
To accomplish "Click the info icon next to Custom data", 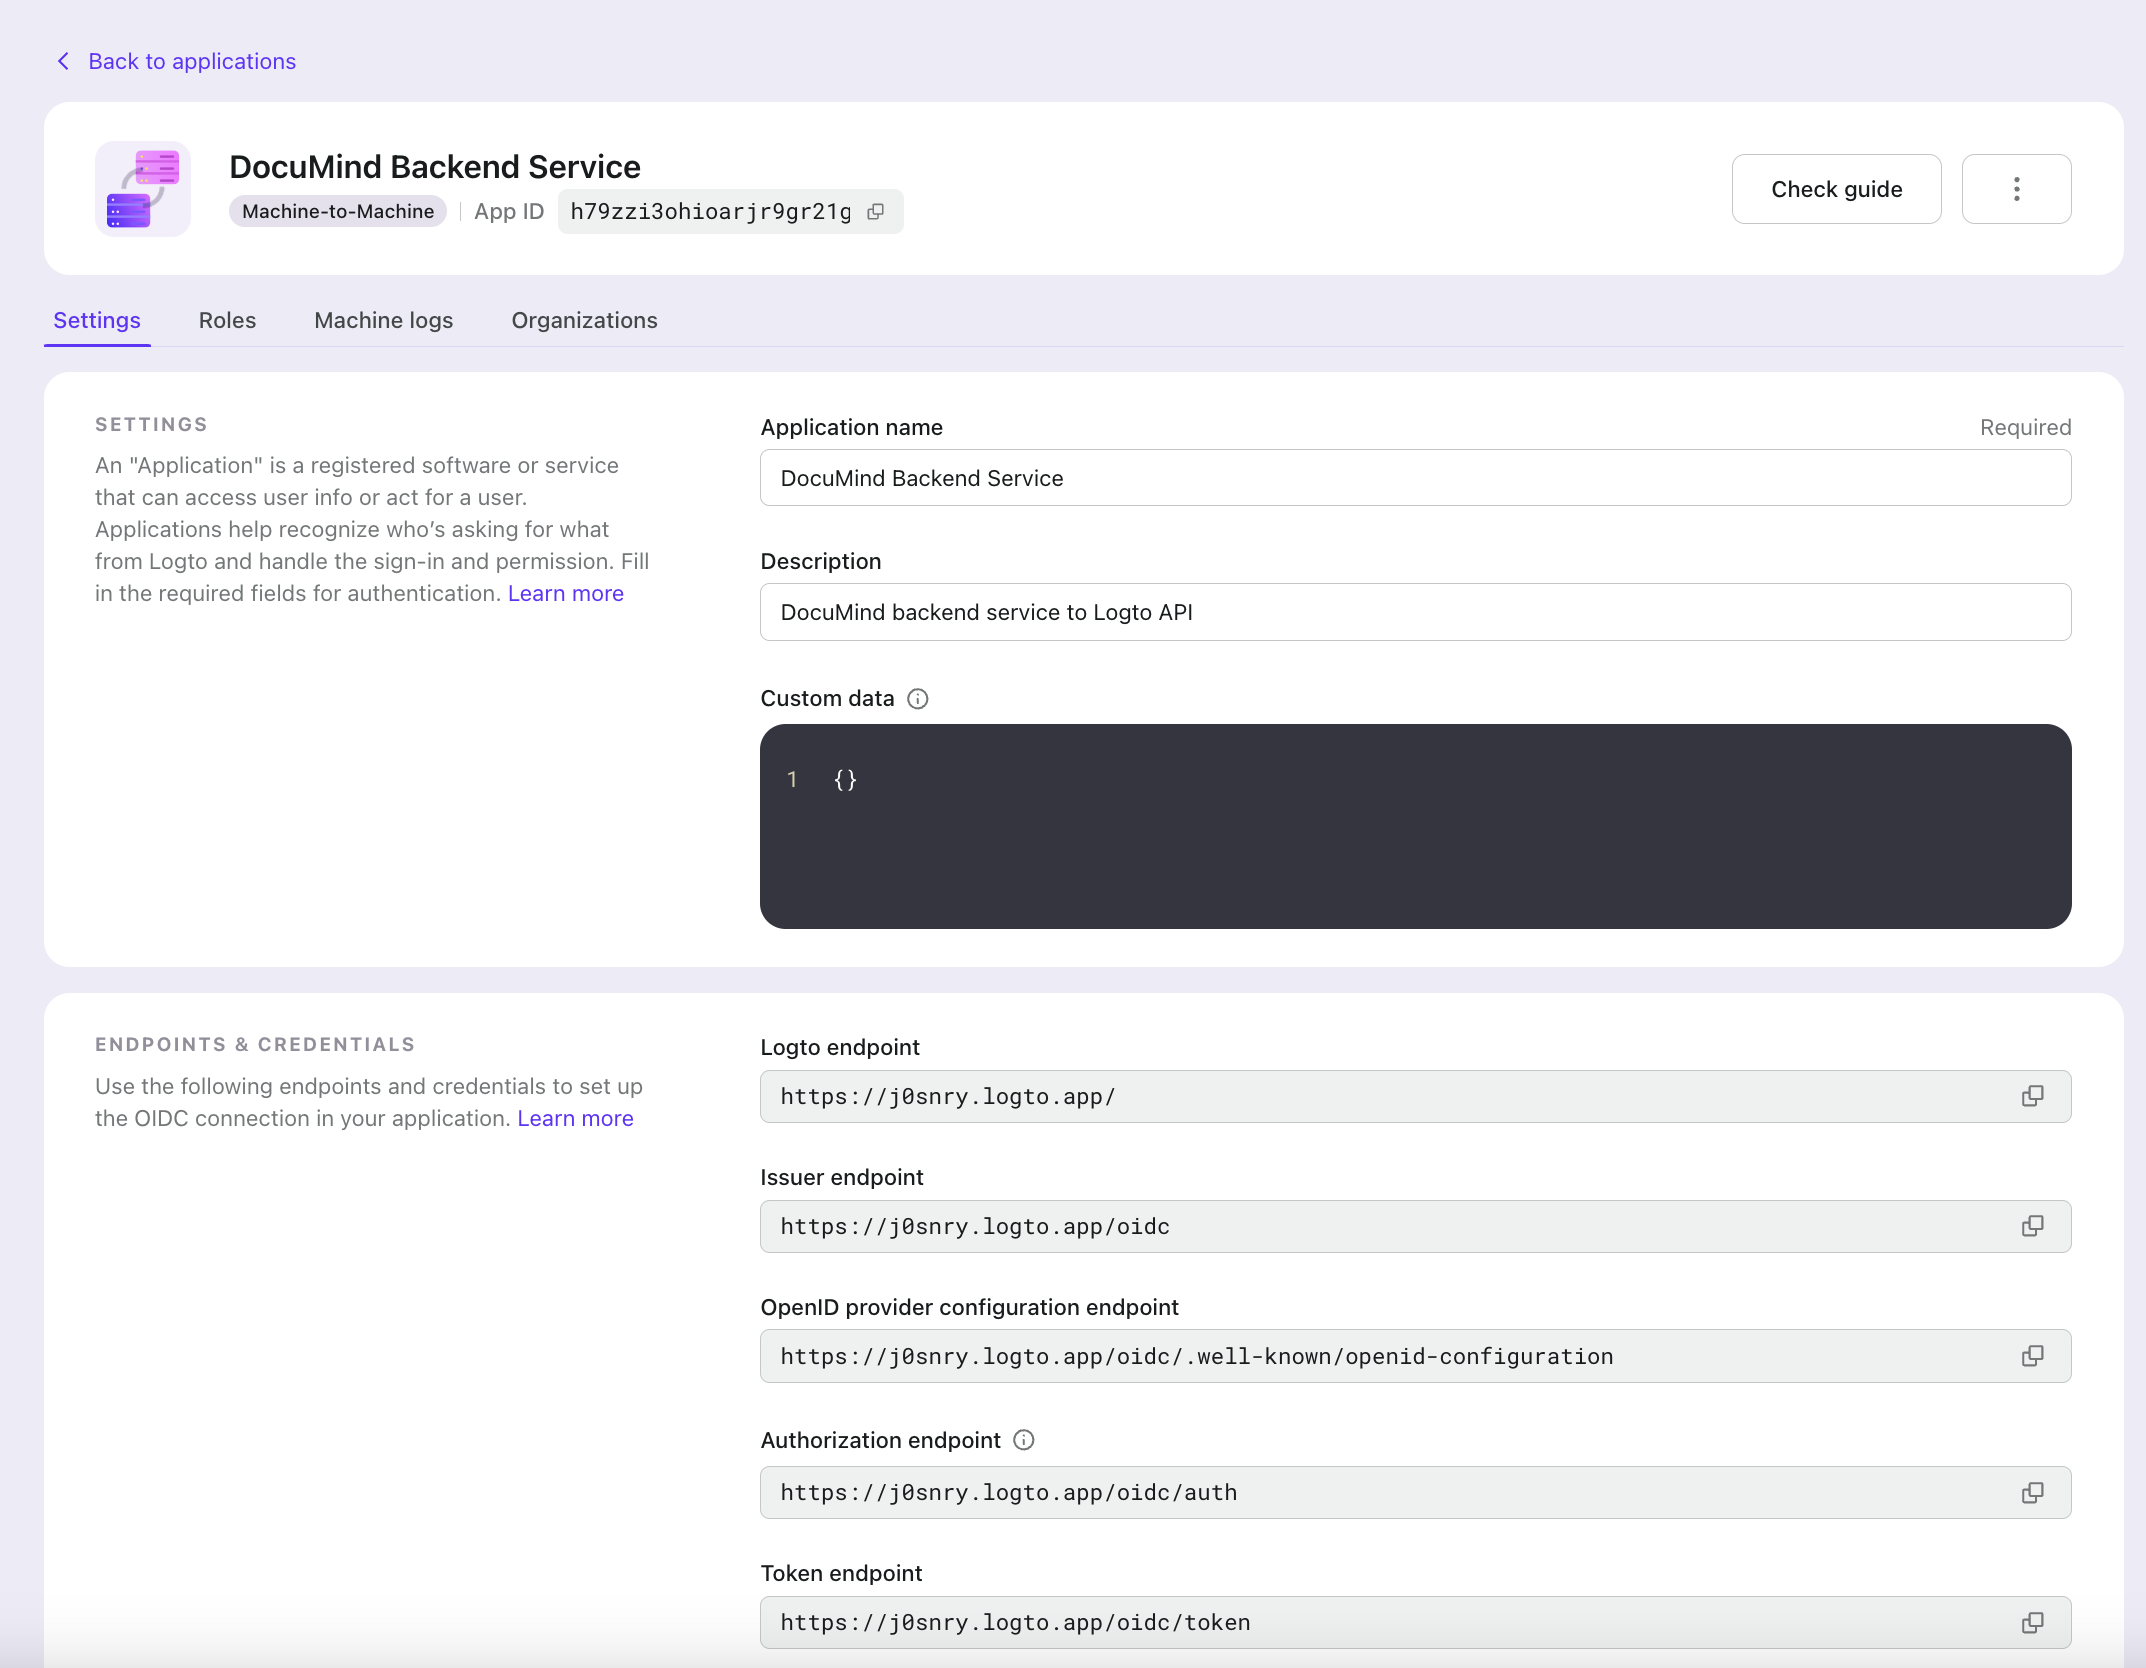I will [918, 698].
